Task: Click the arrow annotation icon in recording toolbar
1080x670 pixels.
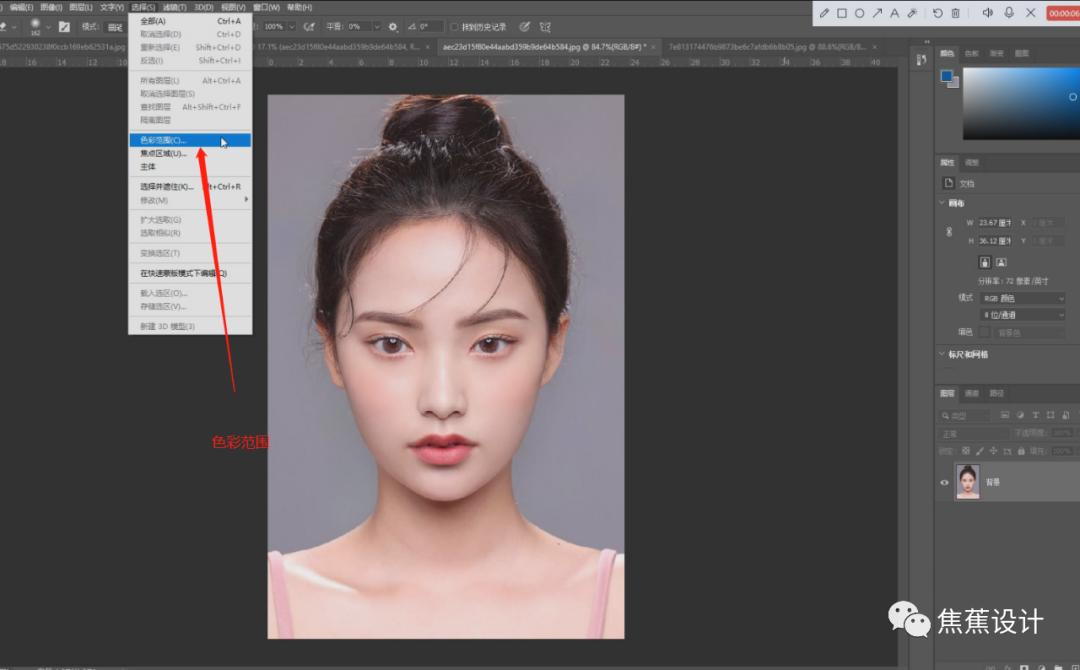Action: tap(878, 11)
